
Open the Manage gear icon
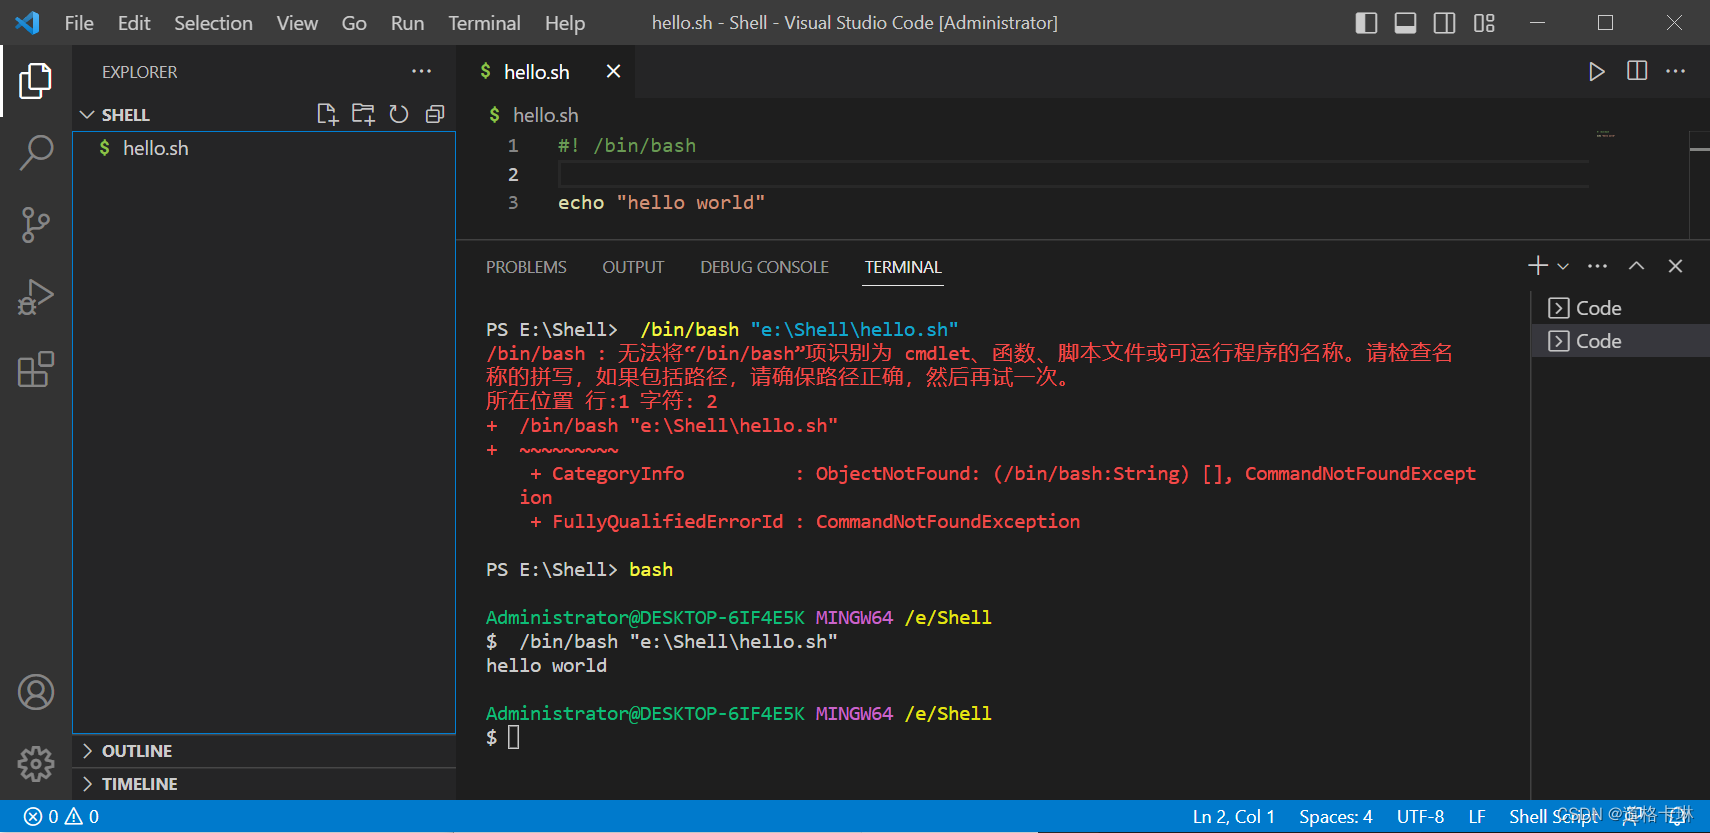click(36, 764)
